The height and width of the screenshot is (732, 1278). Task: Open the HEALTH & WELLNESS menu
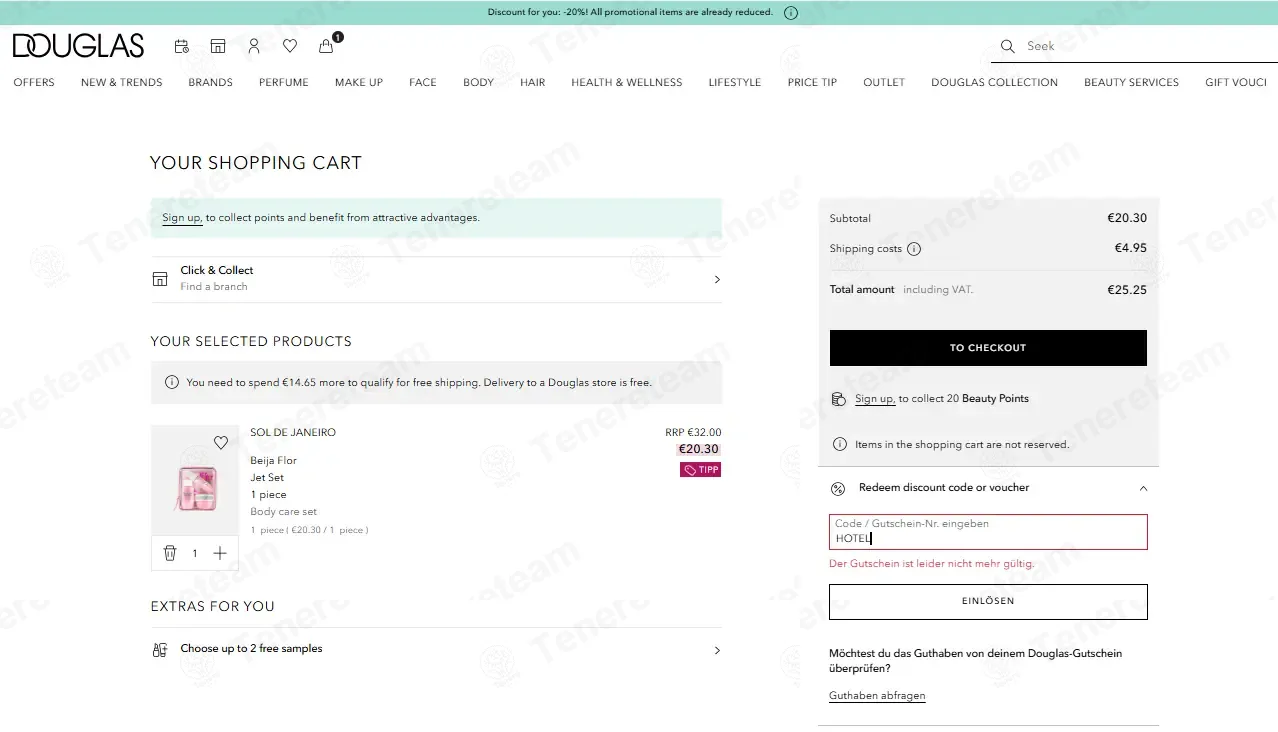(627, 82)
